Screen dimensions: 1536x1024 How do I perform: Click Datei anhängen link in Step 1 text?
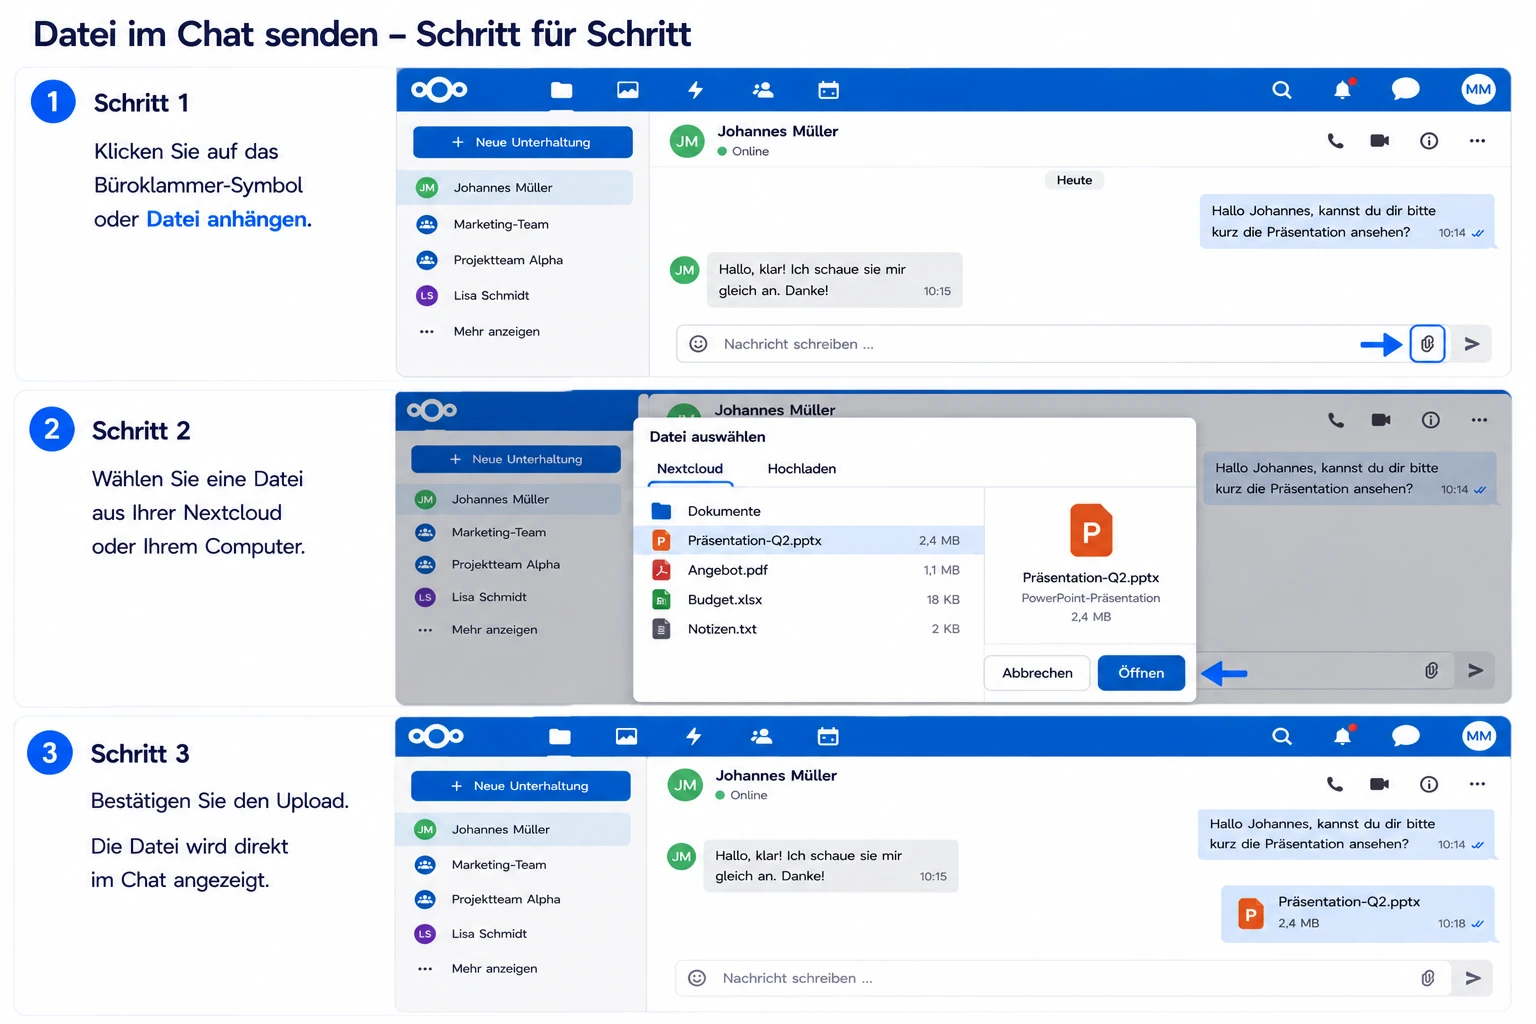pyautogui.click(x=228, y=219)
